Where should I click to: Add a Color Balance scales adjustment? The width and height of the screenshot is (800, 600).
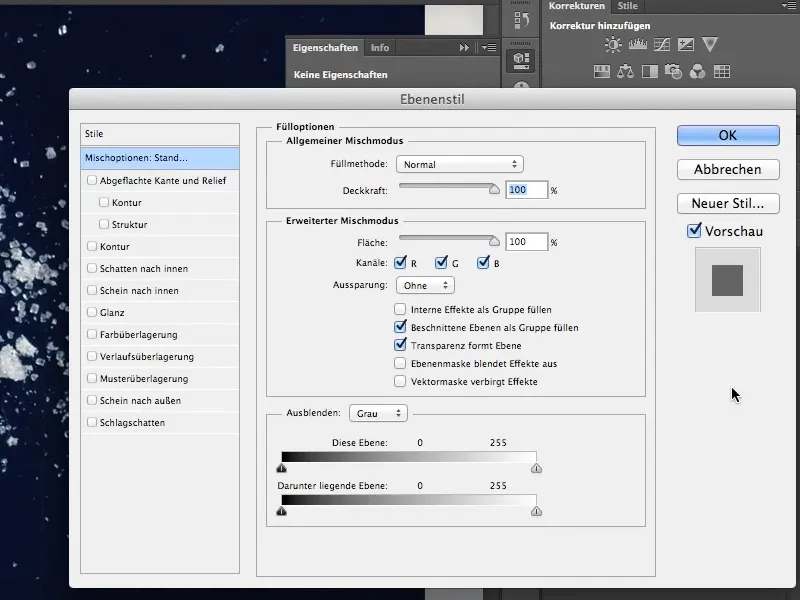coord(625,71)
